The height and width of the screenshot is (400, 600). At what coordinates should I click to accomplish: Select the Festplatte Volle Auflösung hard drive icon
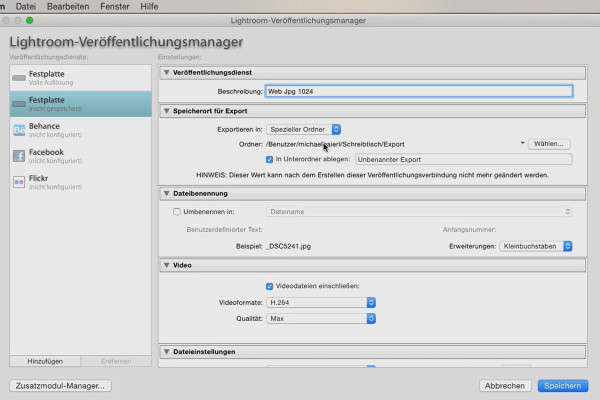click(x=19, y=78)
